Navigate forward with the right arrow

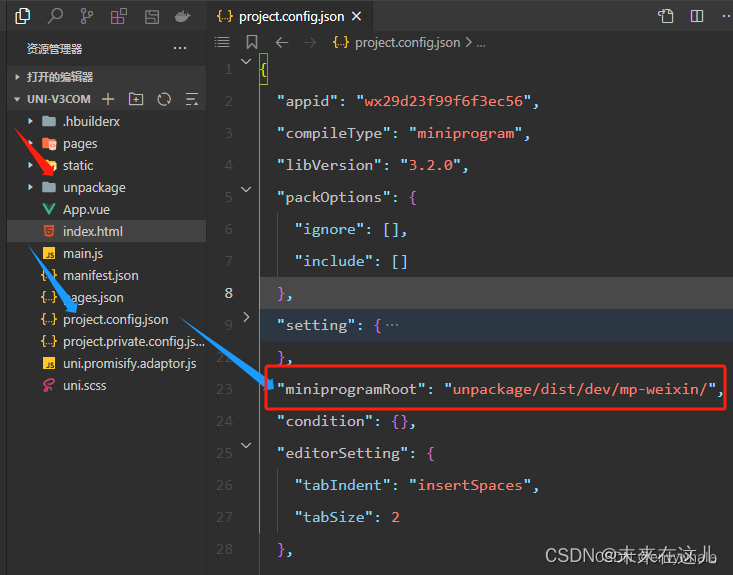(x=310, y=43)
